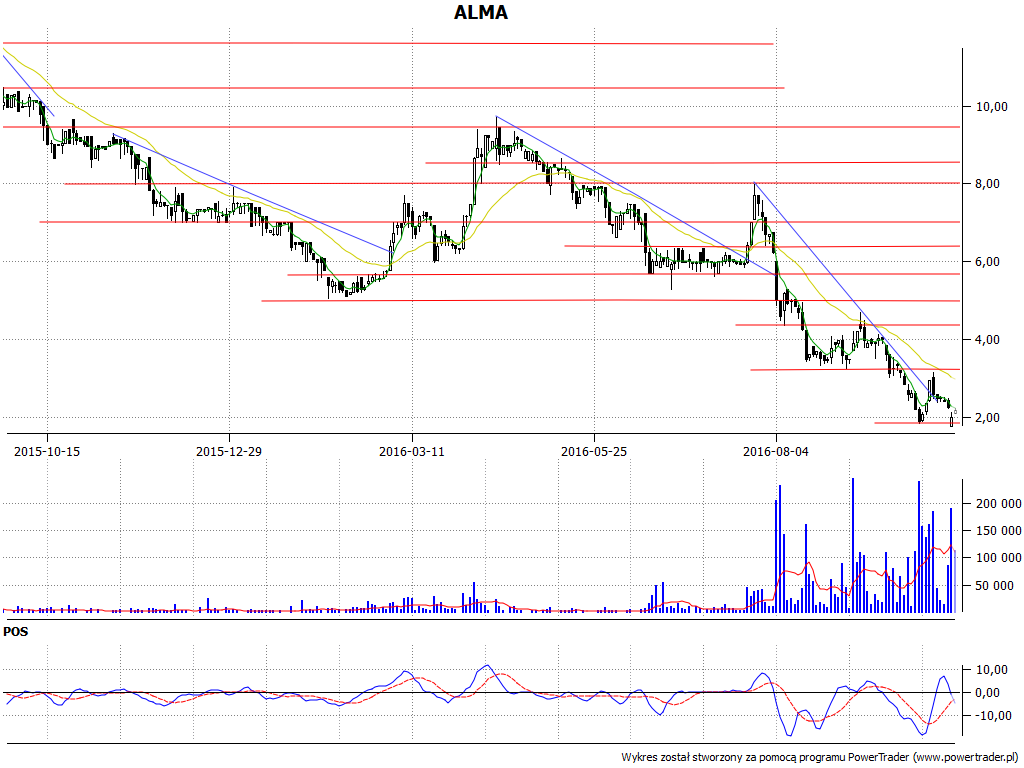The image size is (1024, 768).
Task: Click the 4,00 price axis label
Action: coord(987,340)
